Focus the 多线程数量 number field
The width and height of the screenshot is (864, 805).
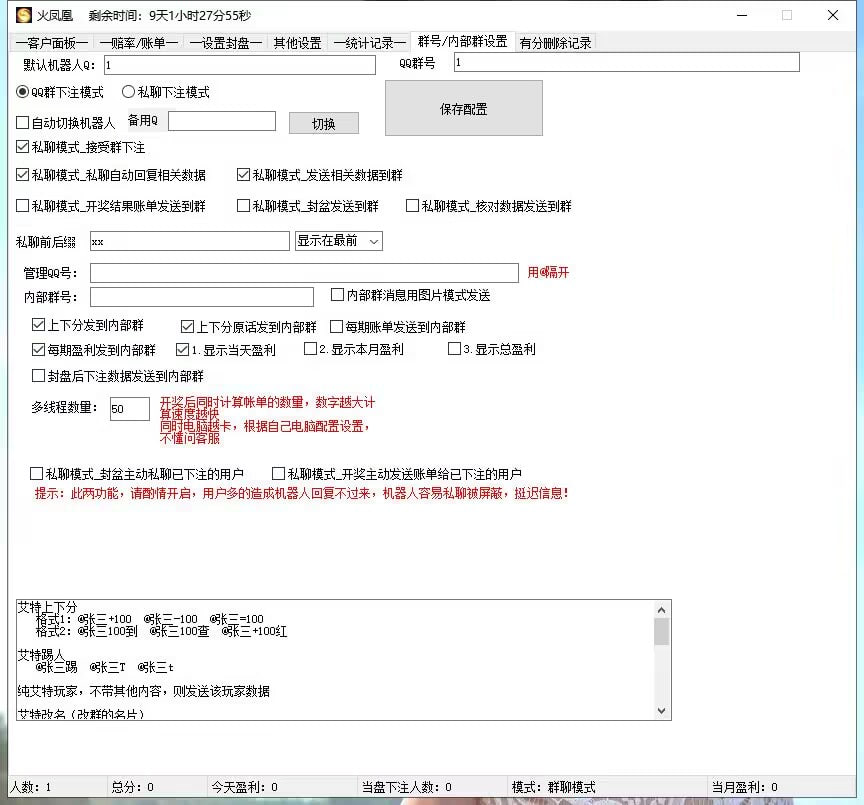point(129,409)
